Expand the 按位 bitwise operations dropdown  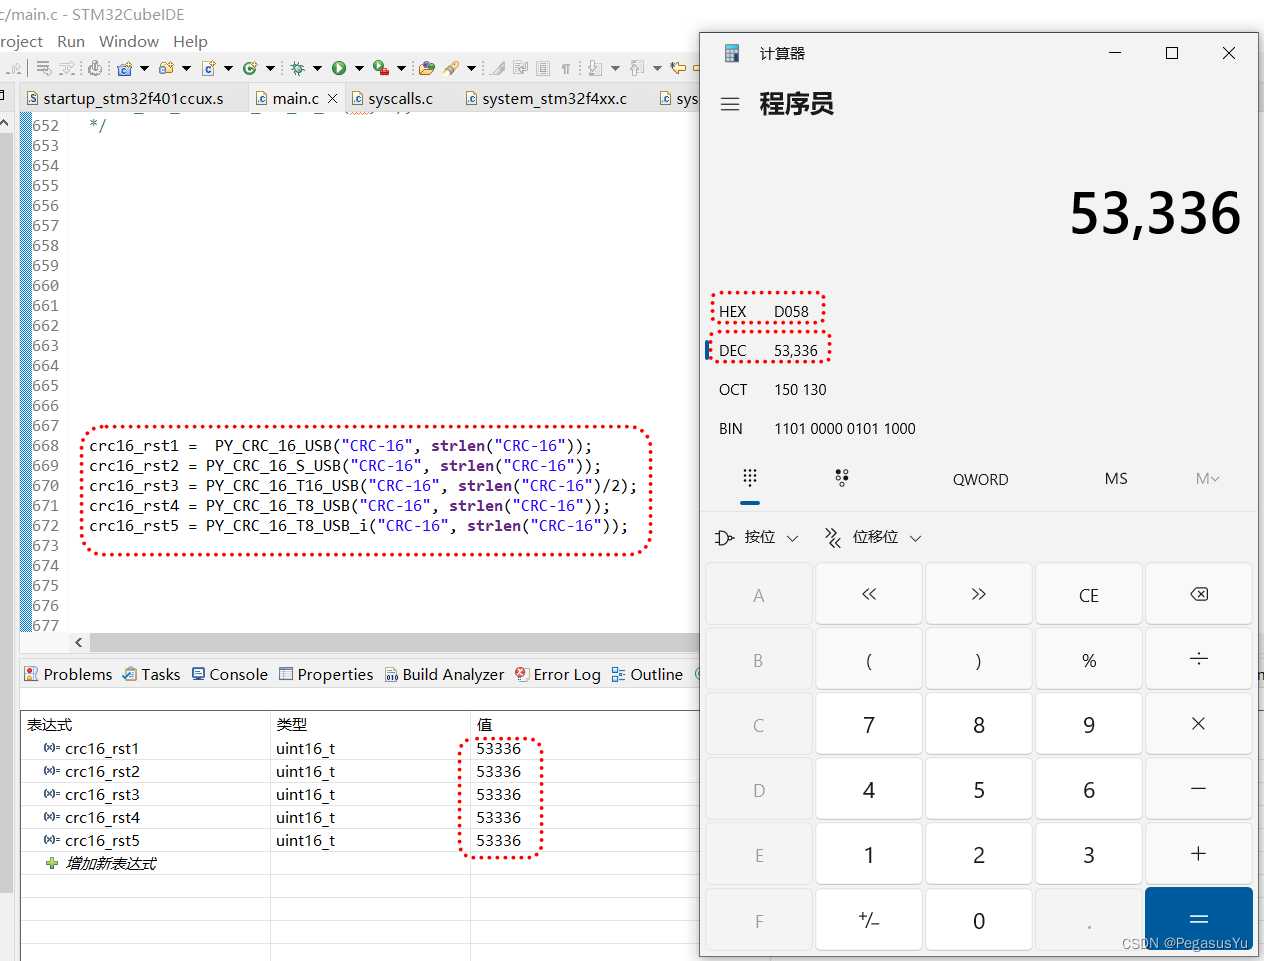pyautogui.click(x=757, y=537)
